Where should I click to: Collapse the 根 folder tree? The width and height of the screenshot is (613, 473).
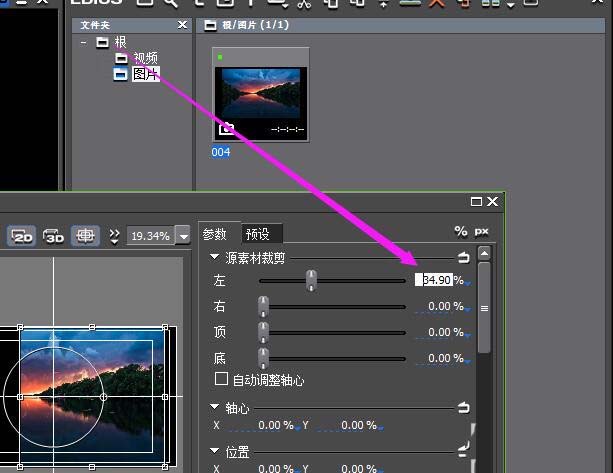tap(85, 42)
